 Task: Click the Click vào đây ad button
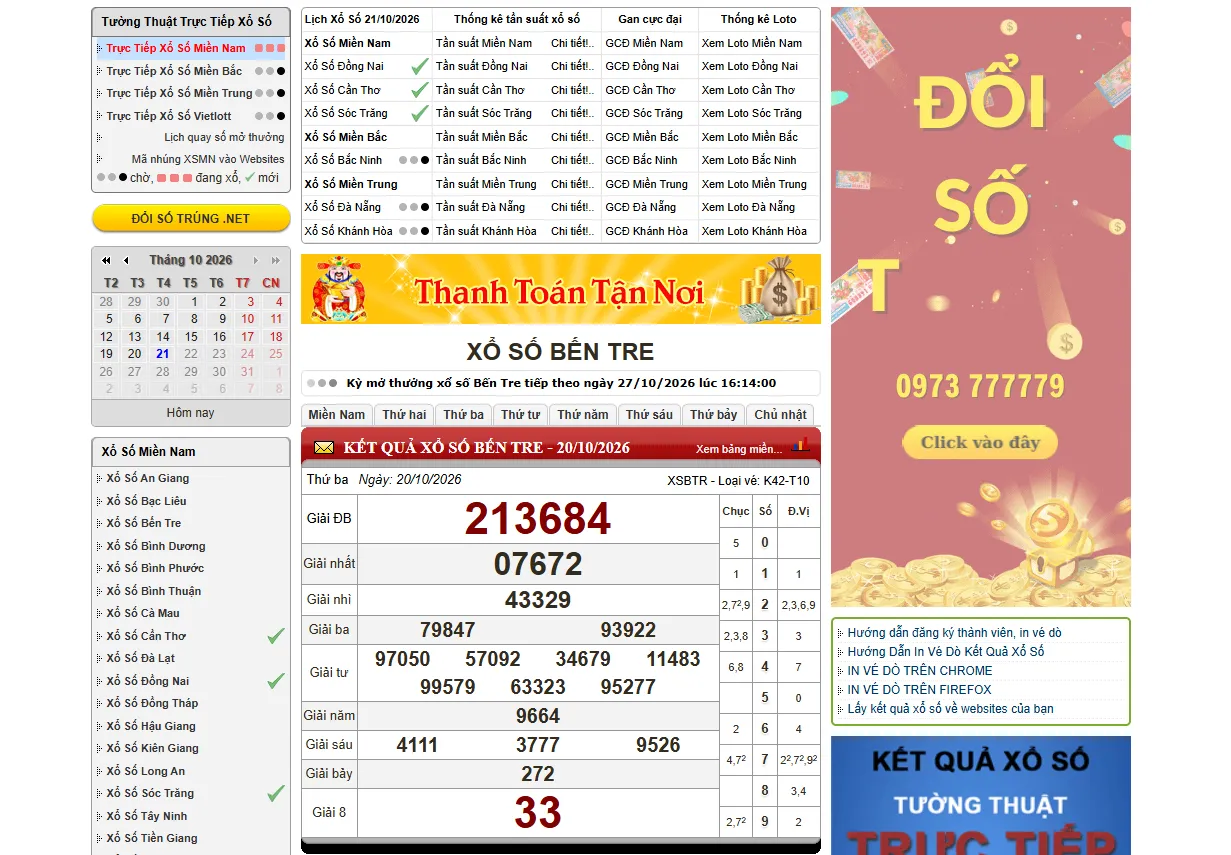tap(980, 442)
